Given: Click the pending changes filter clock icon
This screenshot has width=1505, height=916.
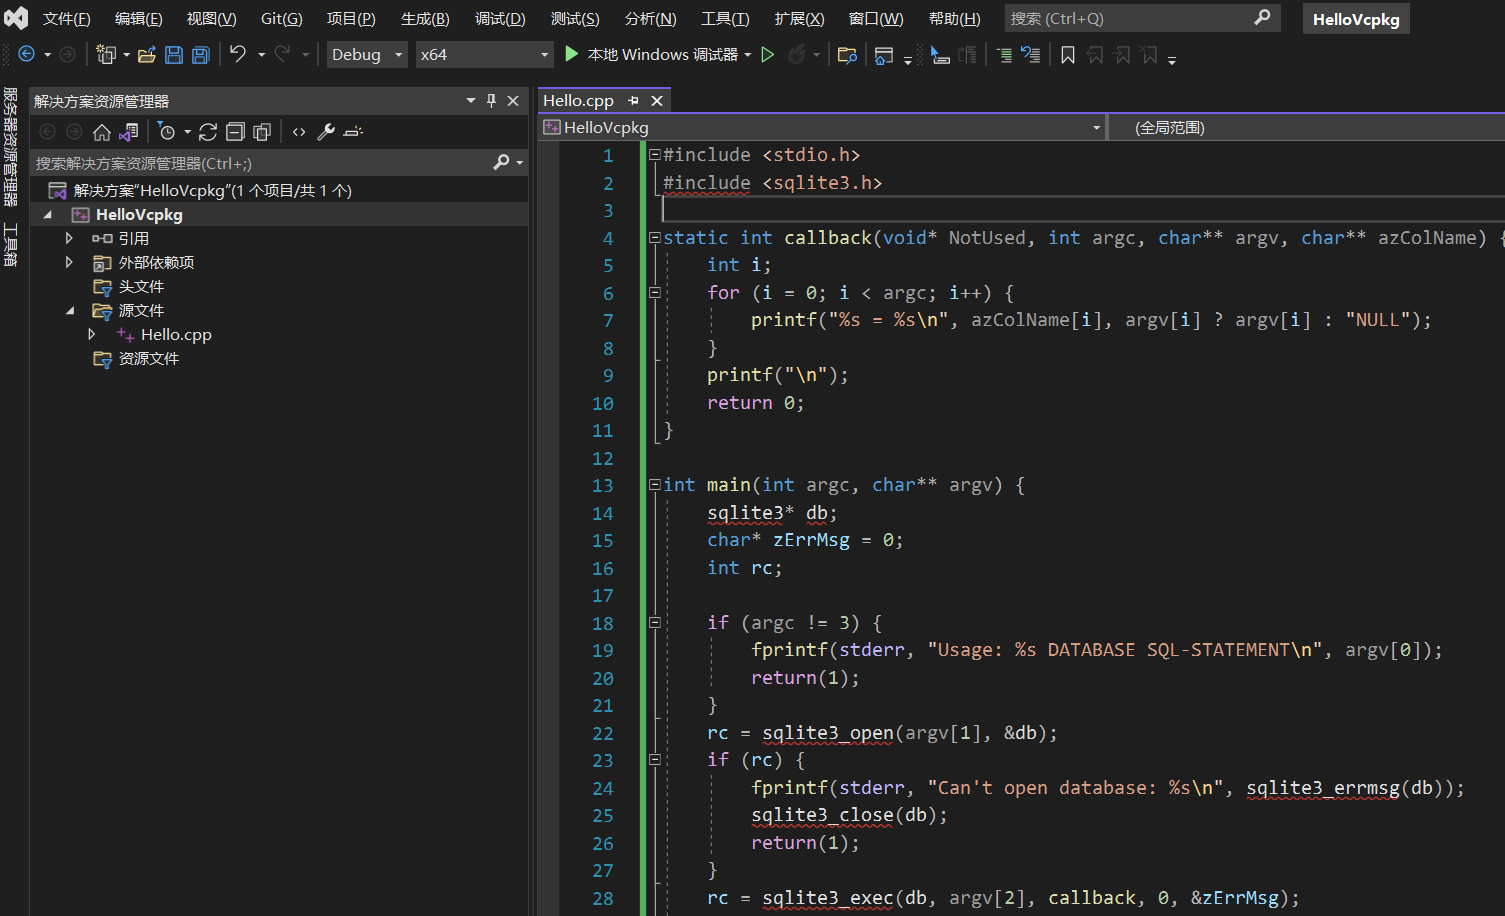Looking at the screenshot, I should (167, 132).
